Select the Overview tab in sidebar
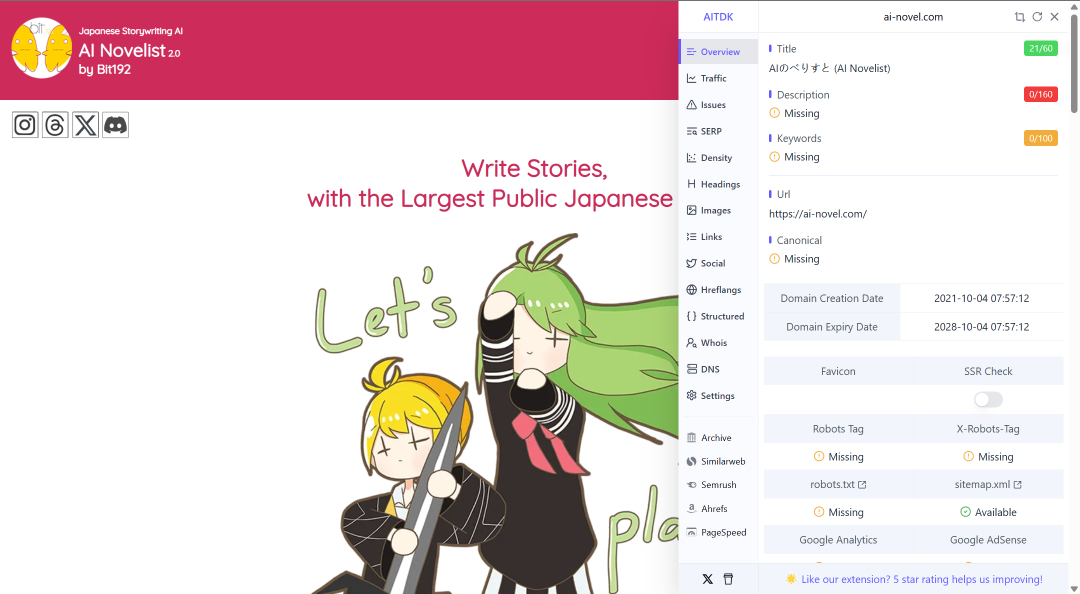This screenshot has width=1080, height=594. [718, 52]
